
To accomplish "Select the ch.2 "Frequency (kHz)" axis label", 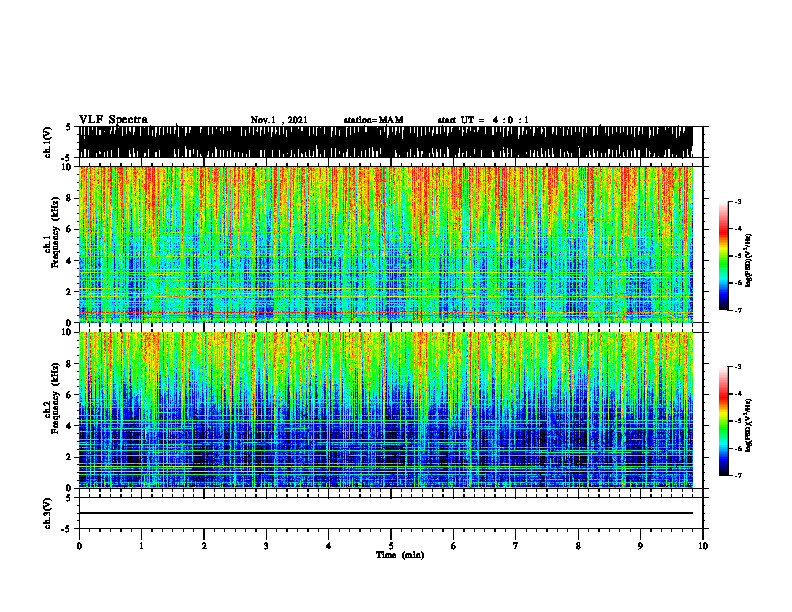I will [56, 398].
